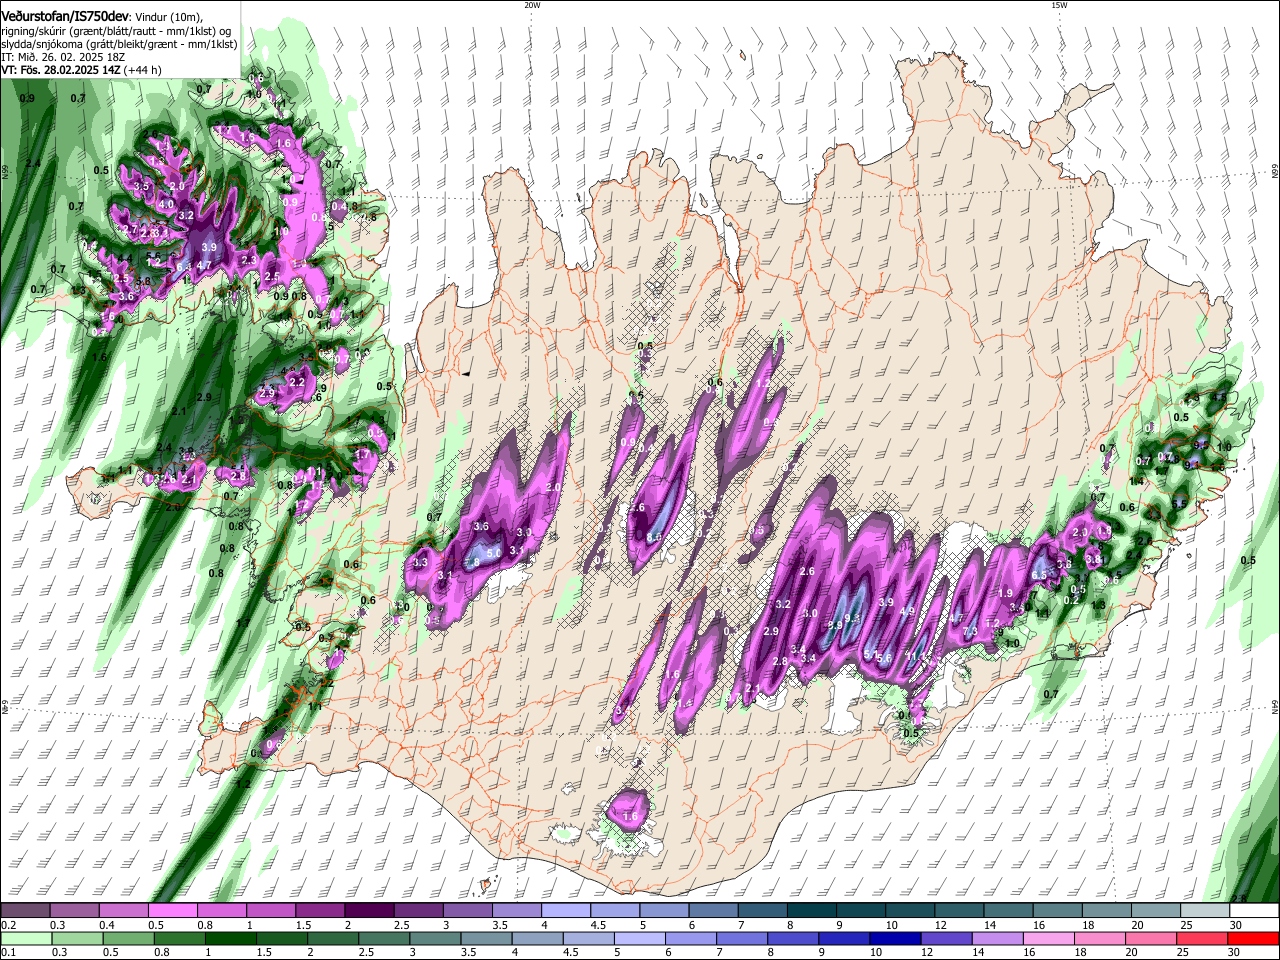Click the 5.0 precipitation value on the map
The image size is (1280, 960).
click(493, 552)
